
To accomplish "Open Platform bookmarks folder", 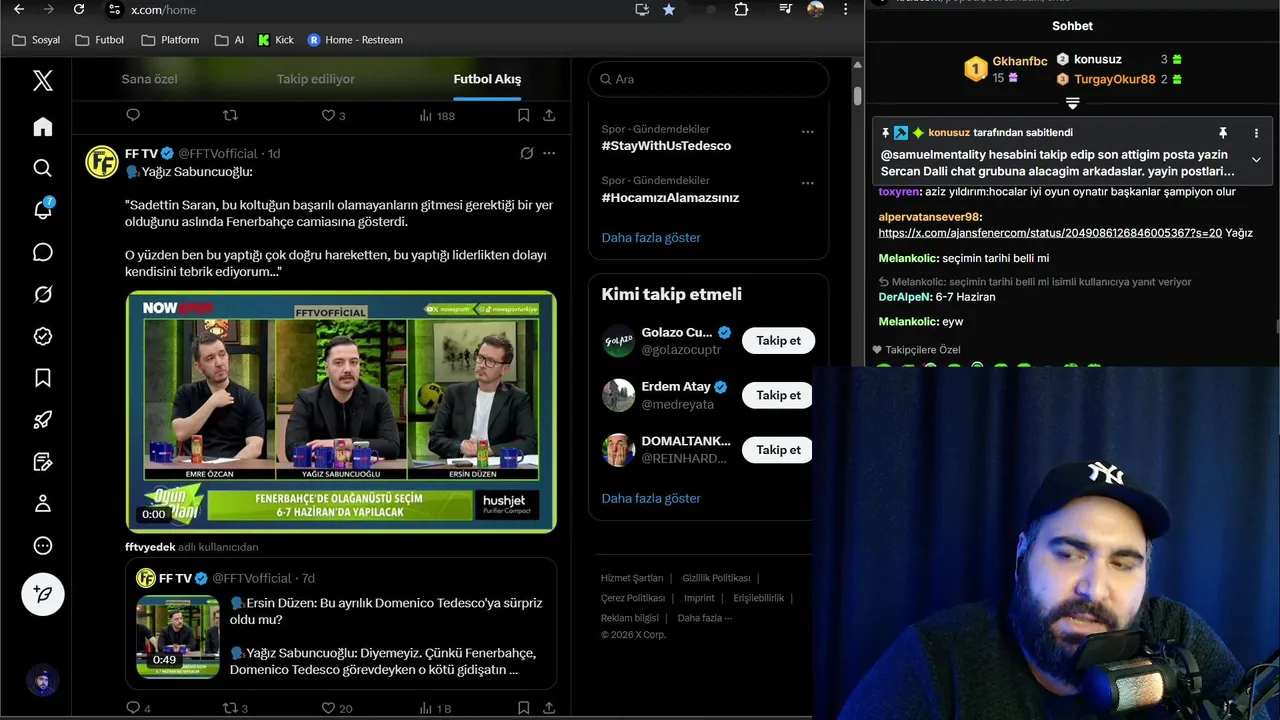I will click(170, 40).
